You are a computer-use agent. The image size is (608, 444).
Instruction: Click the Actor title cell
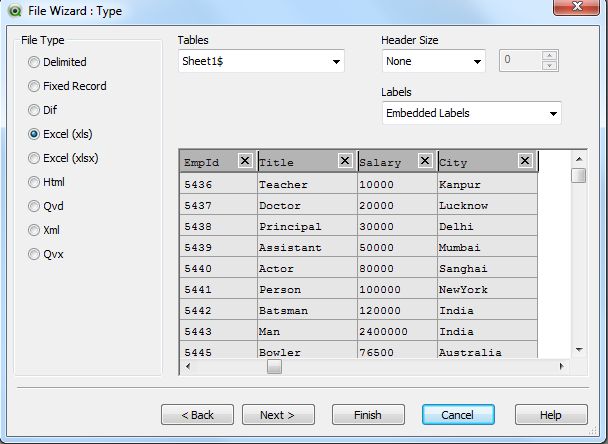(307, 268)
